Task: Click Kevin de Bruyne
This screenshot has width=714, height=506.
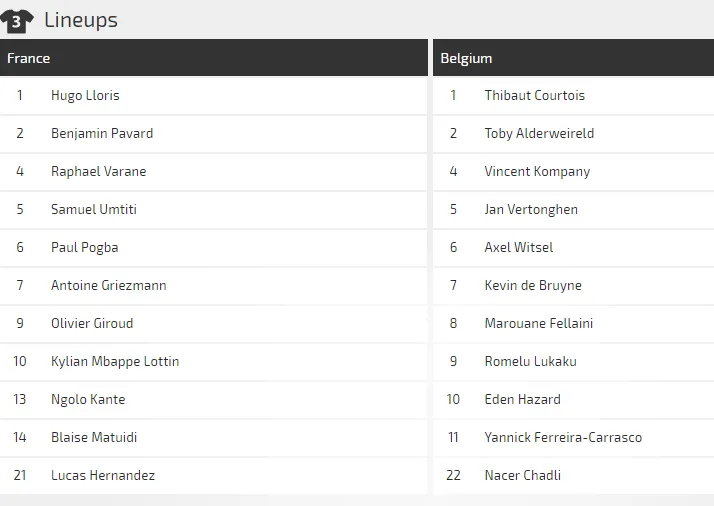Action: click(x=533, y=286)
